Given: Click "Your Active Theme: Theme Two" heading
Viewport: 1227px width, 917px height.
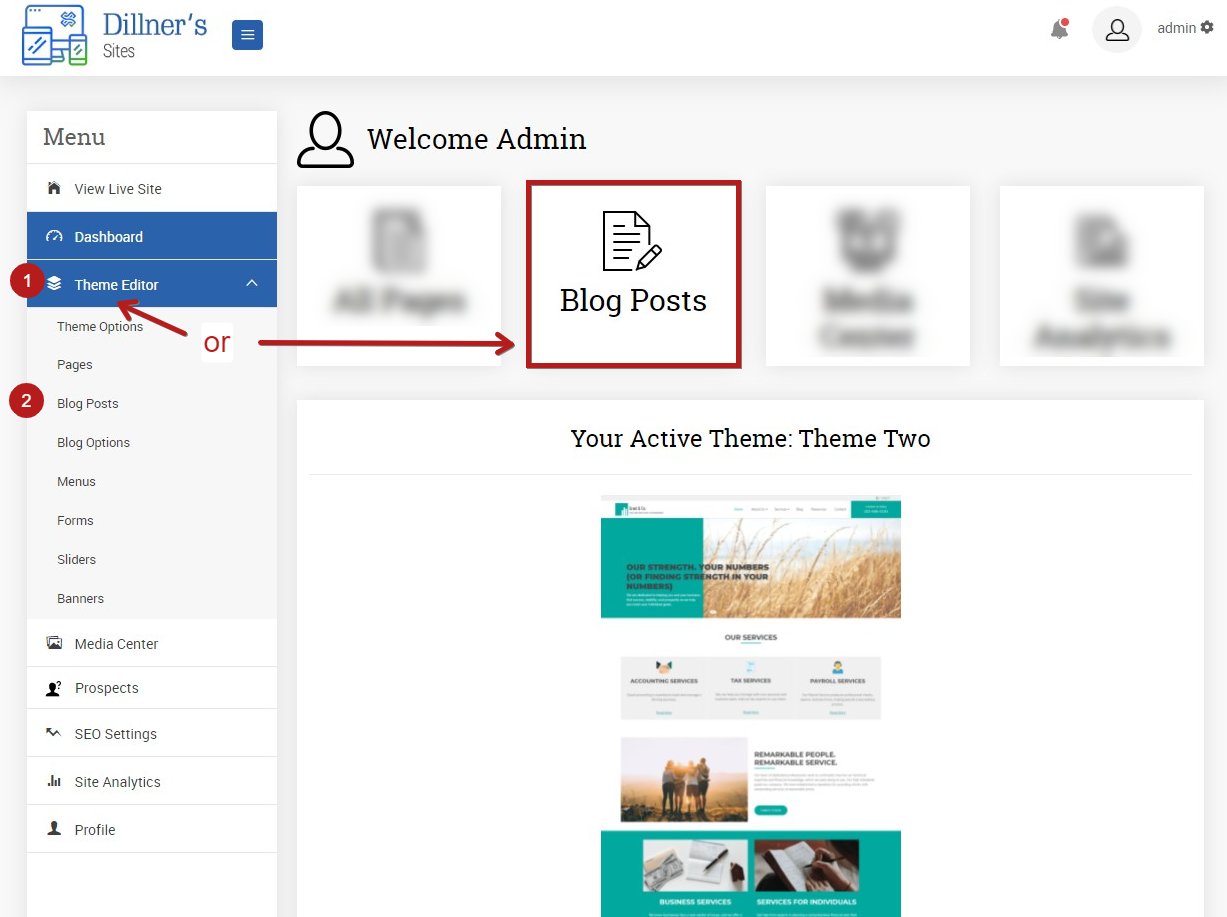Looking at the screenshot, I should 750,438.
